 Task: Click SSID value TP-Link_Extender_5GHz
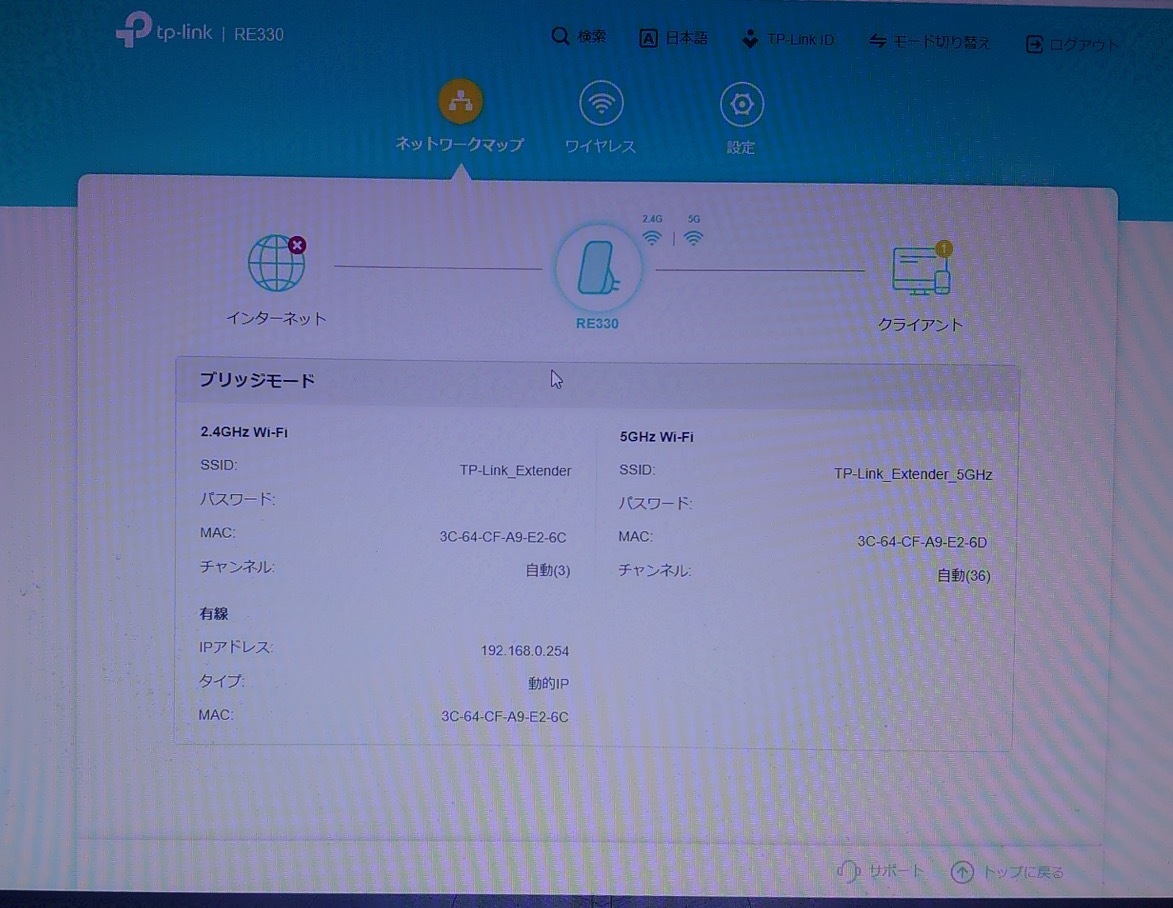click(x=913, y=474)
